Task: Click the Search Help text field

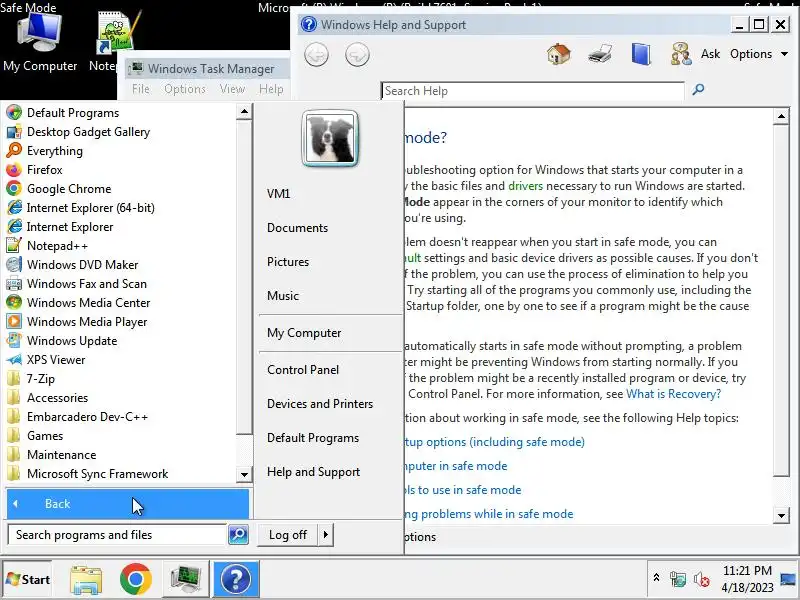Action: point(532,91)
